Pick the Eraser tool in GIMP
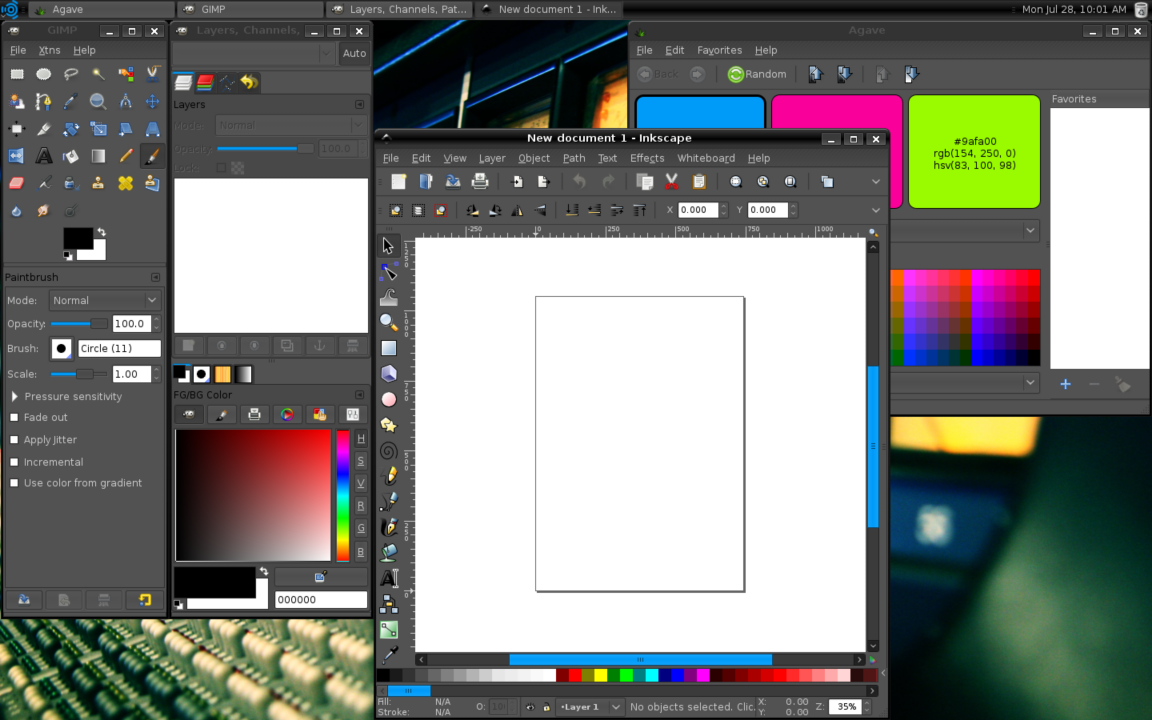Screen dimensions: 1152x720 point(17,183)
